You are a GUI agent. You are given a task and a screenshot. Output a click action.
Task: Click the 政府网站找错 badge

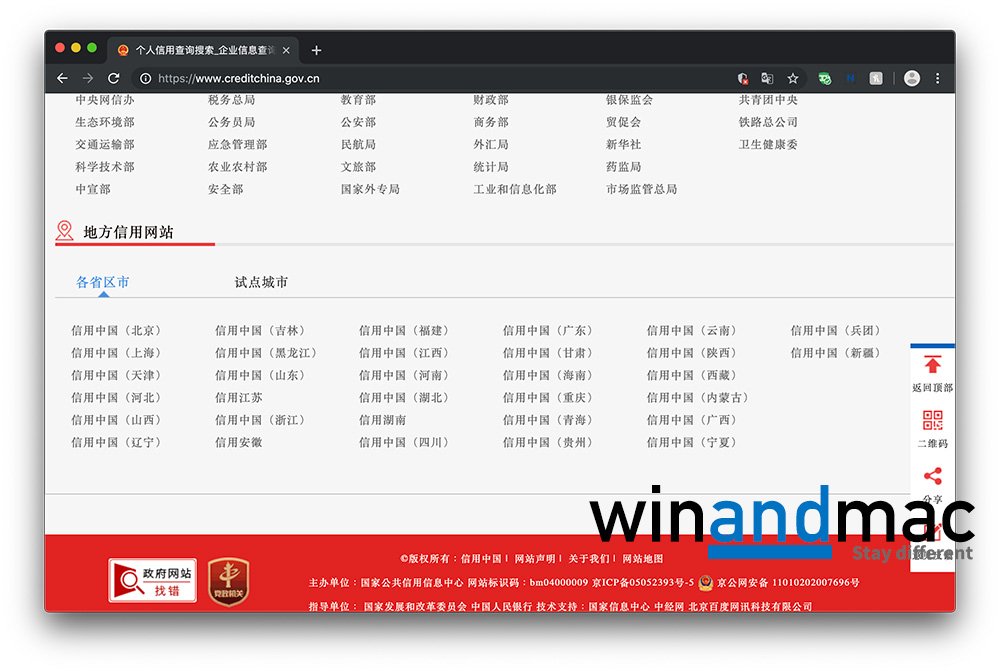click(x=152, y=580)
